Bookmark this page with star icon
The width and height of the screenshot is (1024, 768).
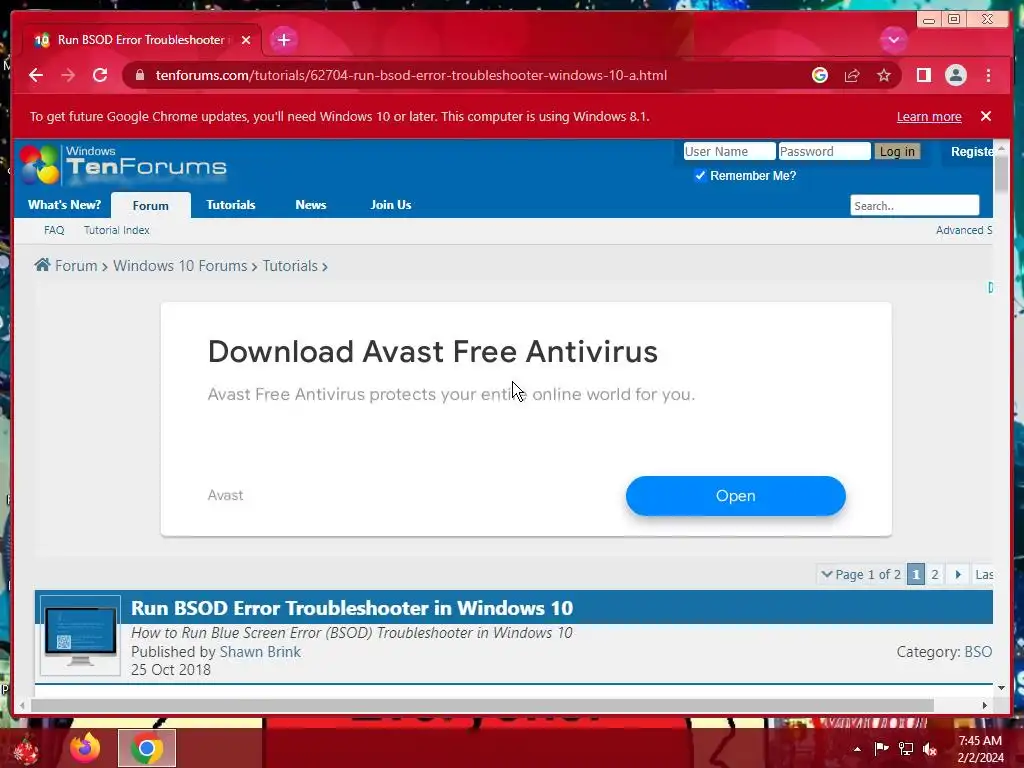884,75
